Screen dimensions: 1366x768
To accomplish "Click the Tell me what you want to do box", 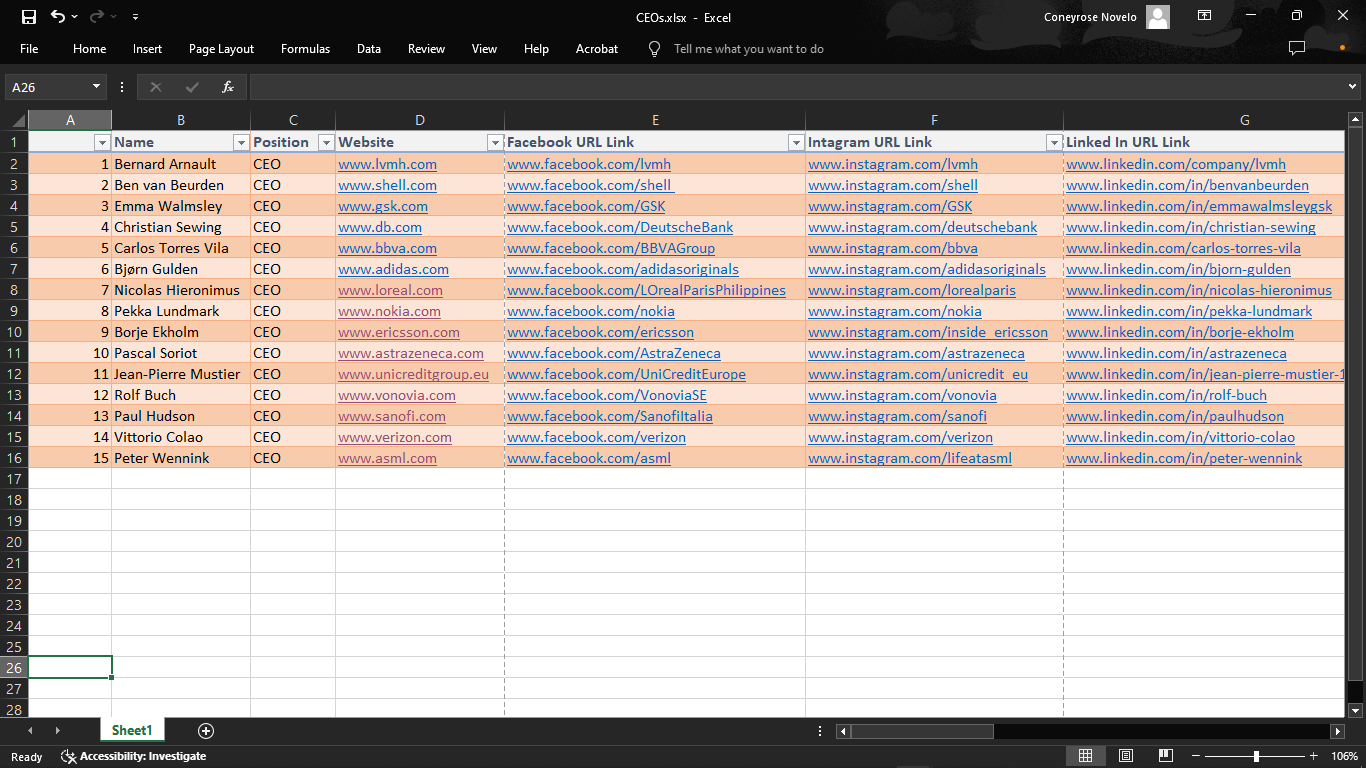I will click(x=748, y=49).
